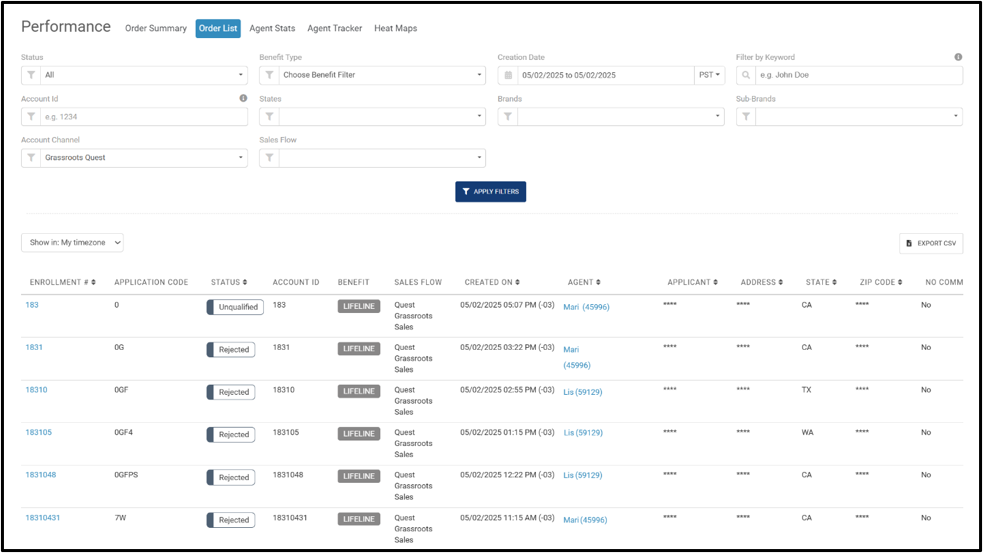This screenshot has width=983, height=553.
Task: Open agent Lis (59129) in row 18310
Action: (x=582, y=392)
